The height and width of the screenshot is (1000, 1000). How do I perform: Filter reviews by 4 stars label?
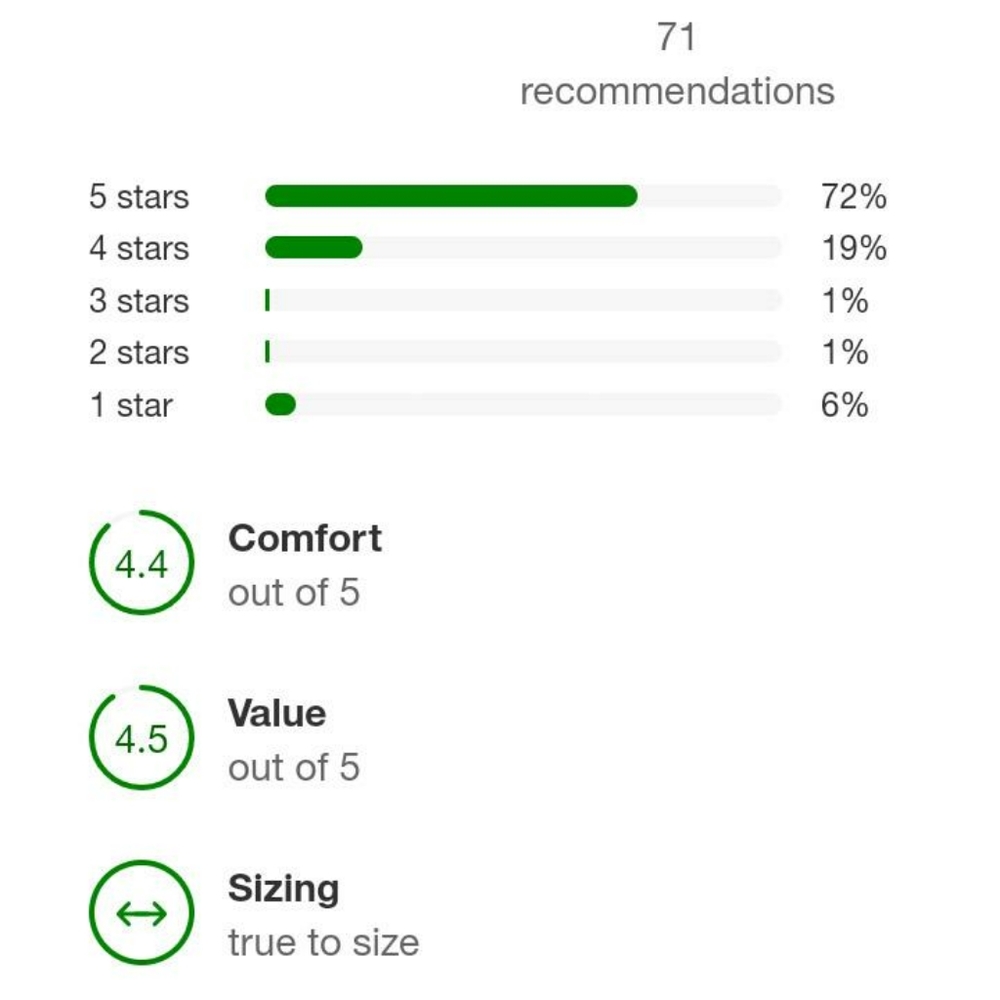click(x=138, y=248)
